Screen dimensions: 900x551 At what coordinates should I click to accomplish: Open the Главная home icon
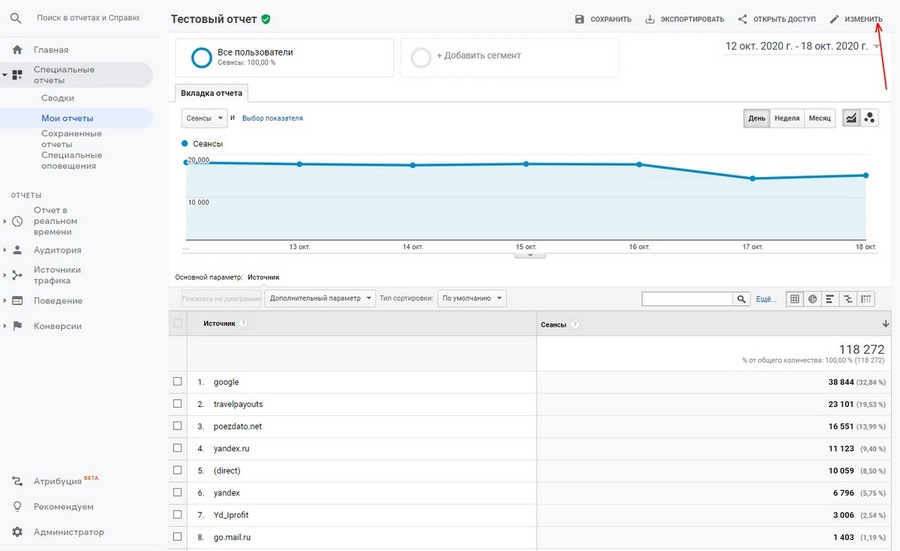(17, 50)
